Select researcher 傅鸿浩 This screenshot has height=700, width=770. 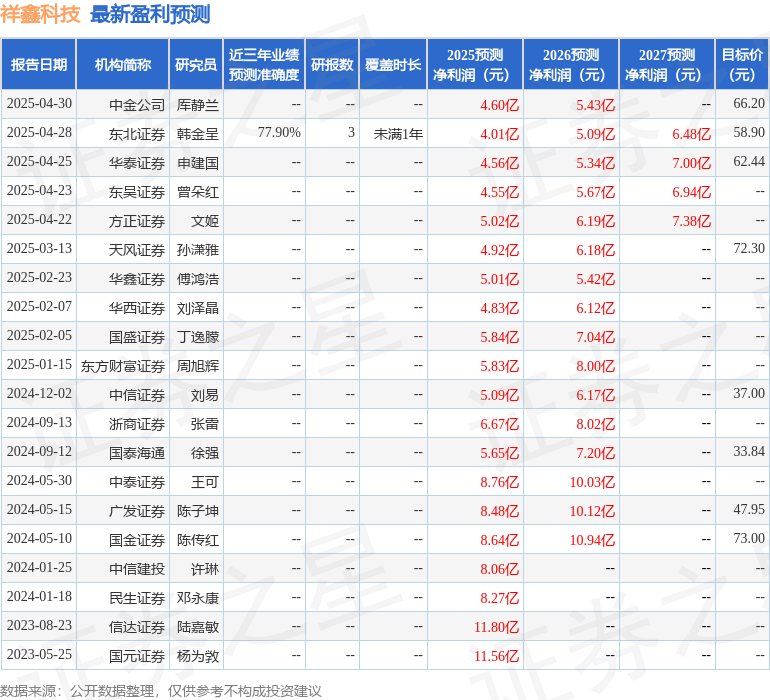pyautogui.click(x=197, y=279)
